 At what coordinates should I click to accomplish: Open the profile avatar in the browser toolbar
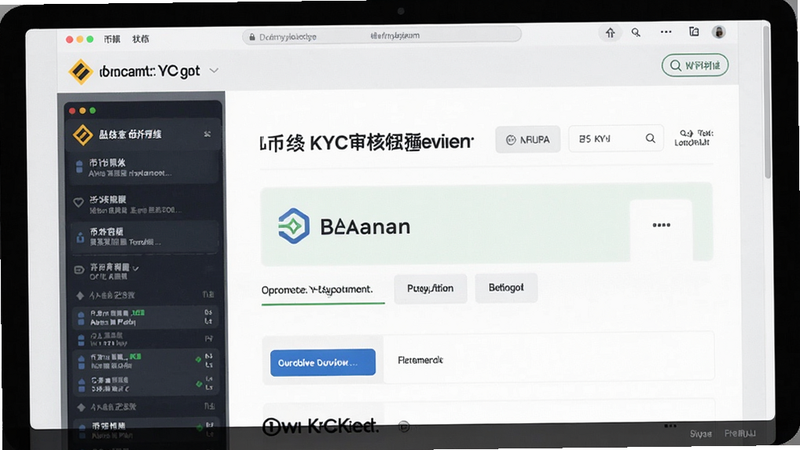point(719,32)
